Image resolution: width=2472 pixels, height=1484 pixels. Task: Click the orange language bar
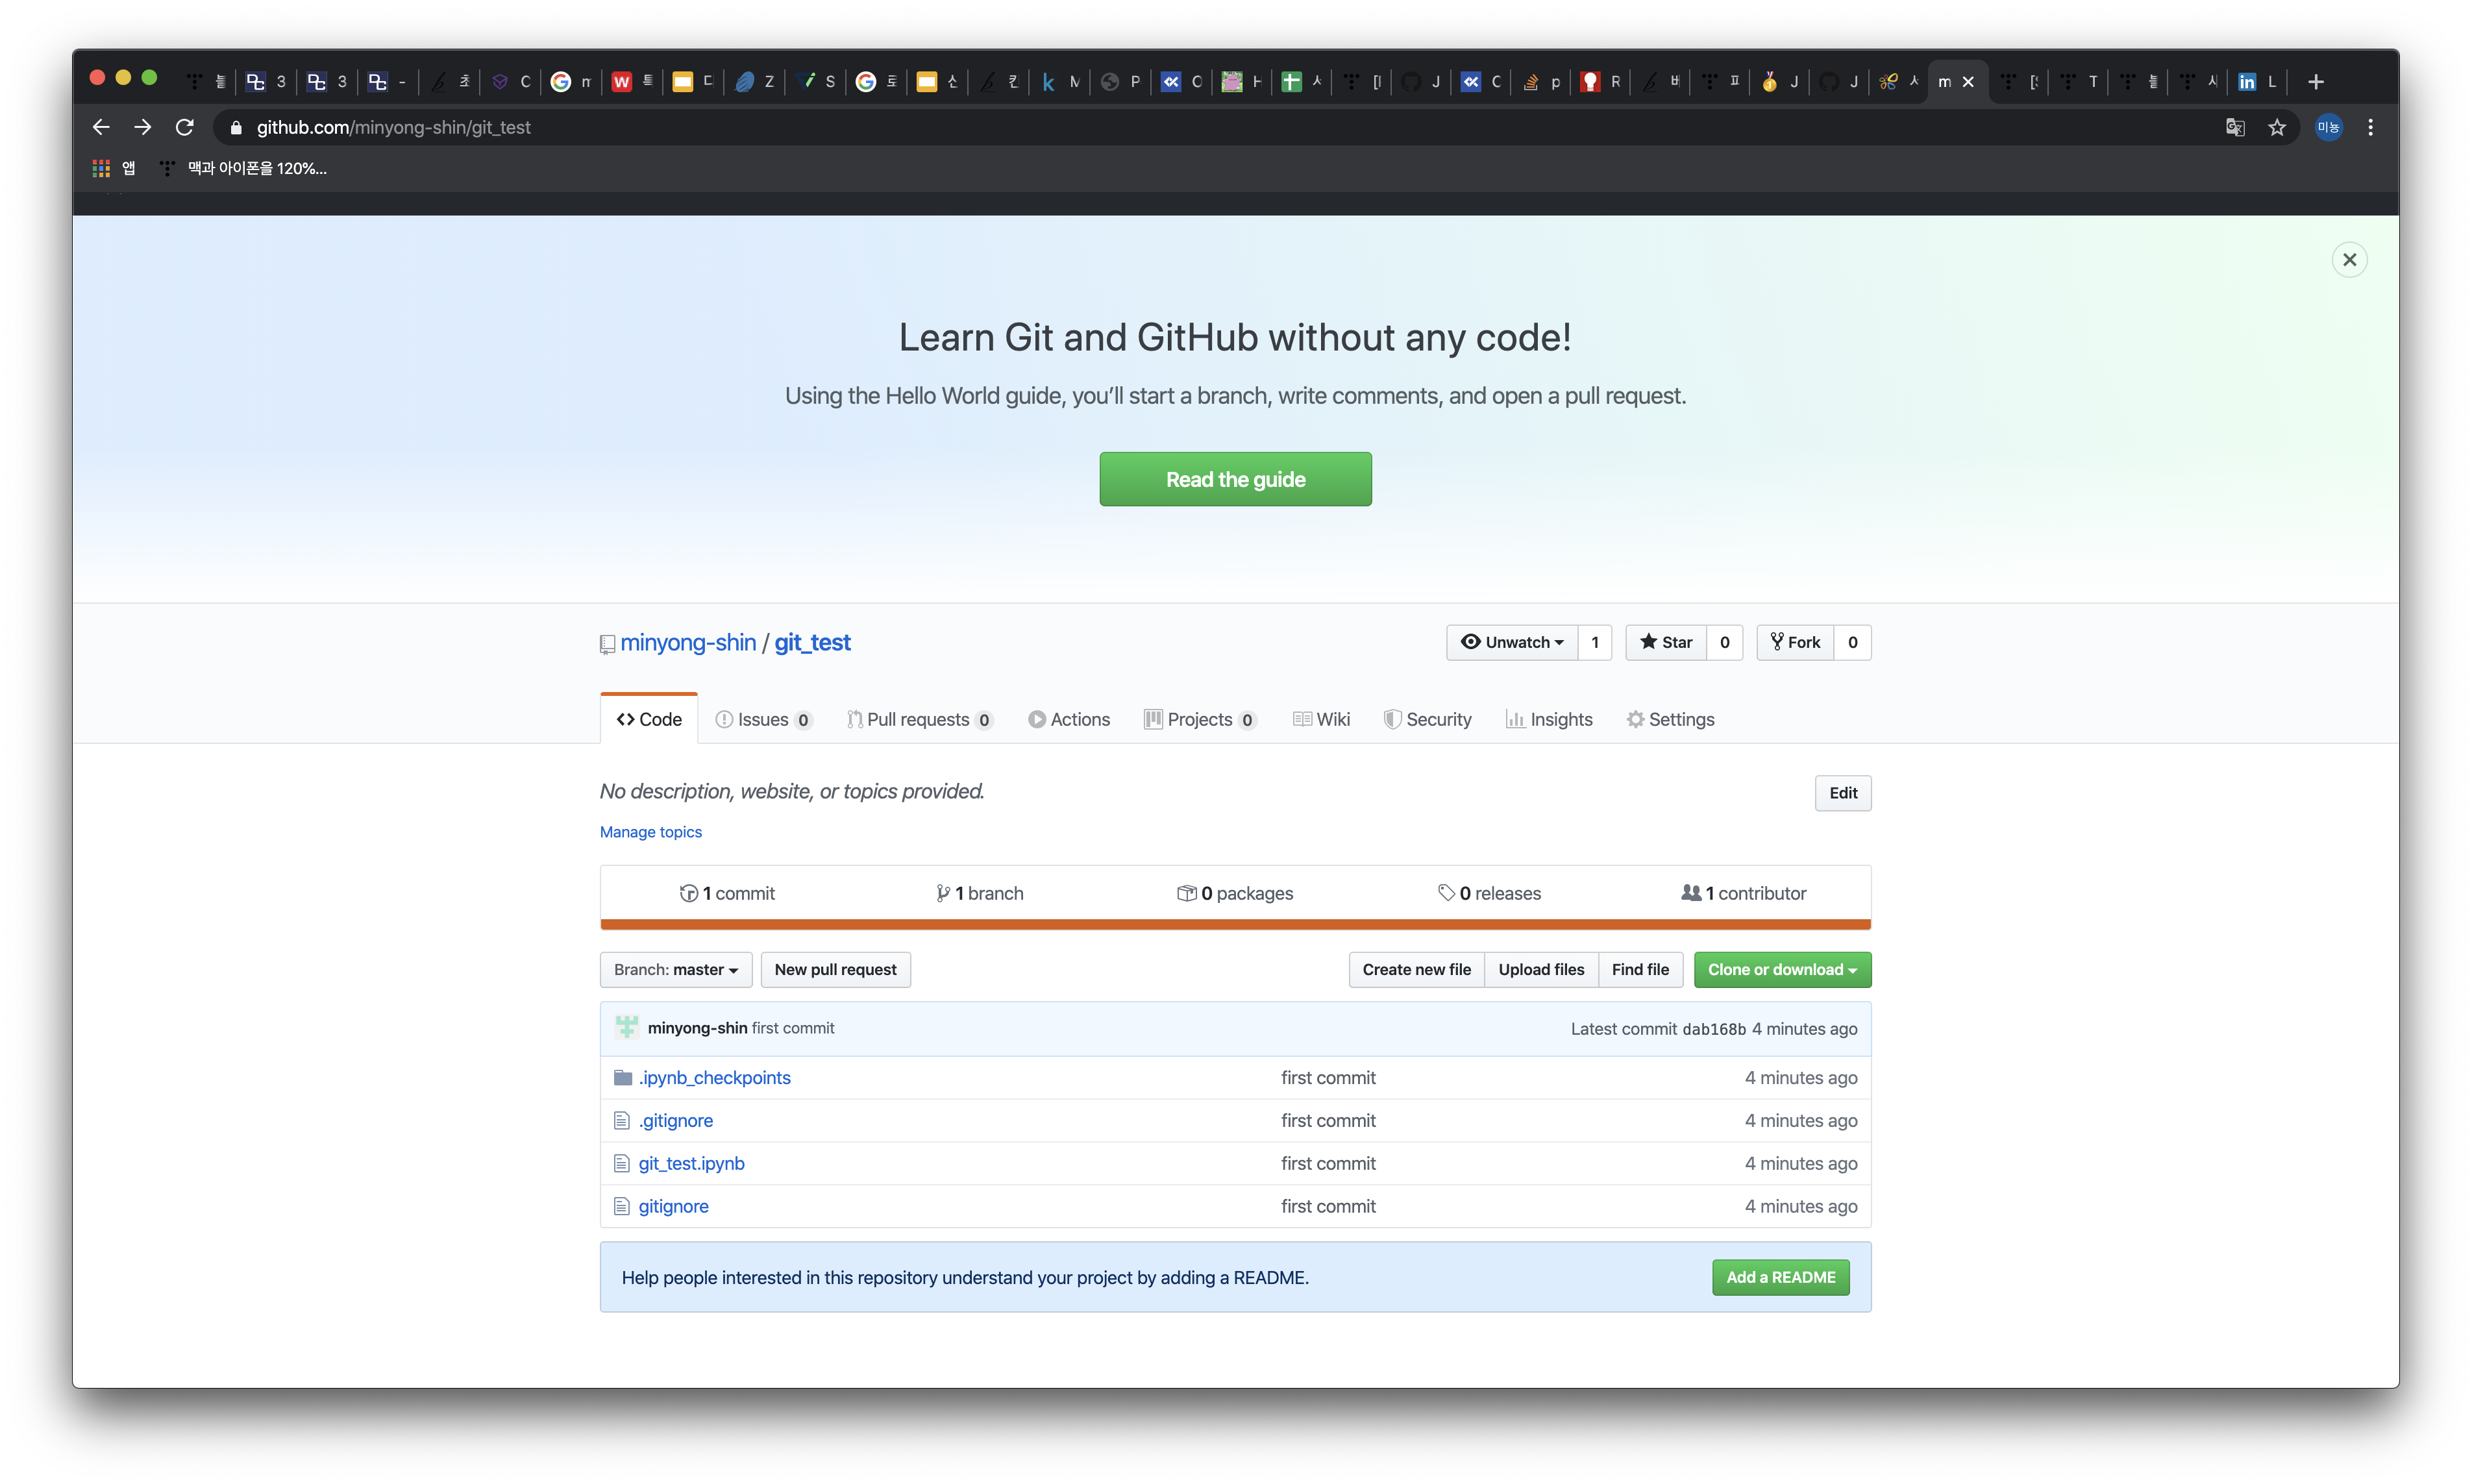1235,924
